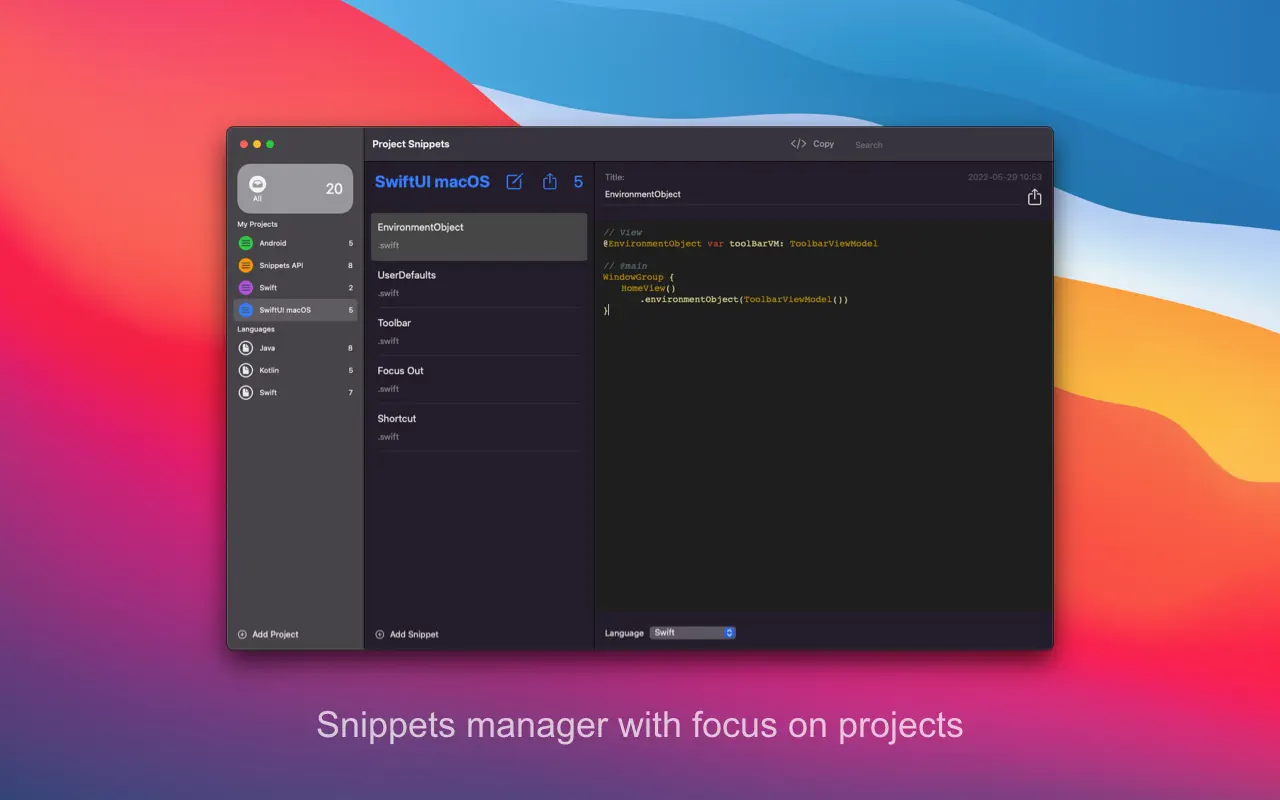This screenshot has width=1280, height=800.
Task: Click the All projects avatar icon
Action: click(x=258, y=184)
